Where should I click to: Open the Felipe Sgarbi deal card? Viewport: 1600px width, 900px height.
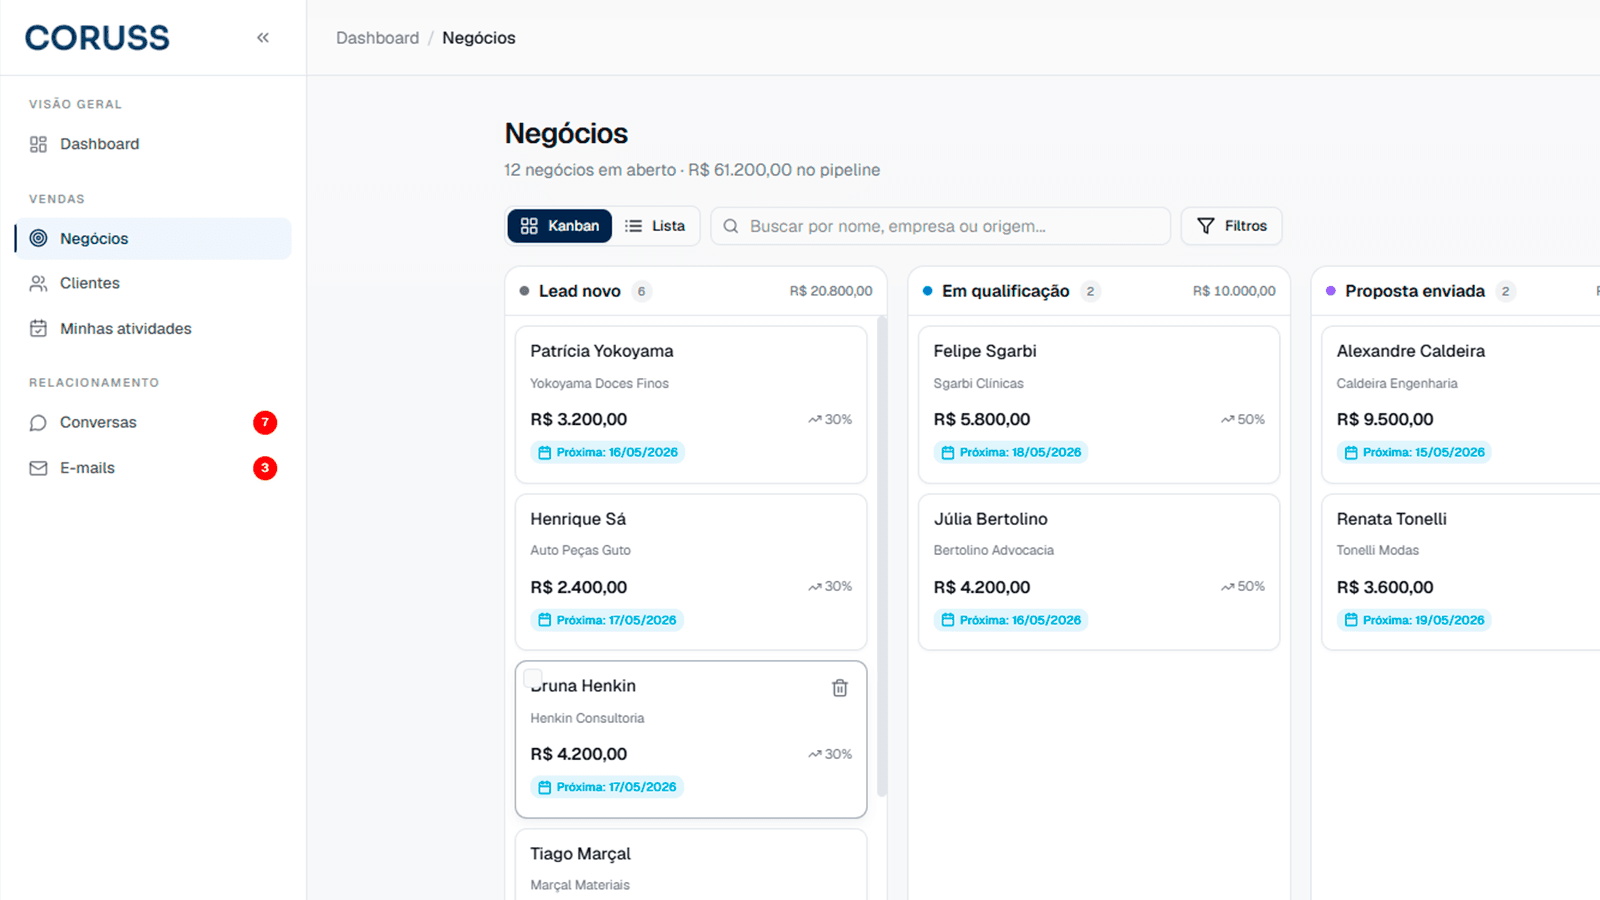coord(1099,405)
